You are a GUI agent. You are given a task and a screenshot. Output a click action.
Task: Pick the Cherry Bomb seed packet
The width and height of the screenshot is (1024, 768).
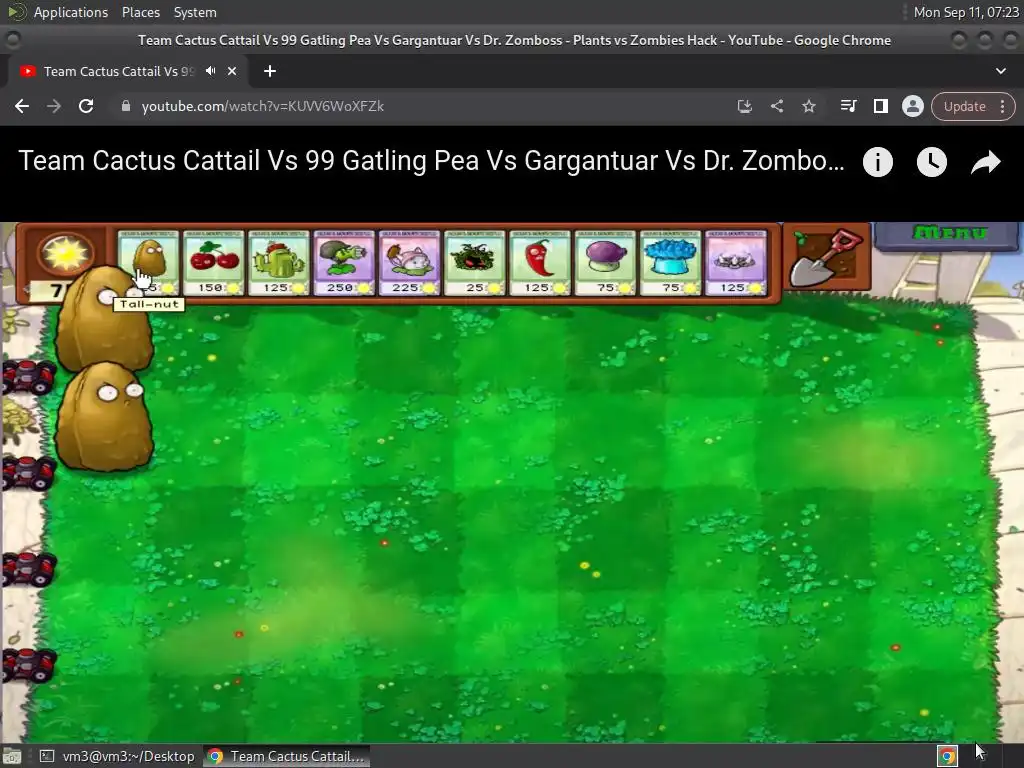(x=214, y=263)
